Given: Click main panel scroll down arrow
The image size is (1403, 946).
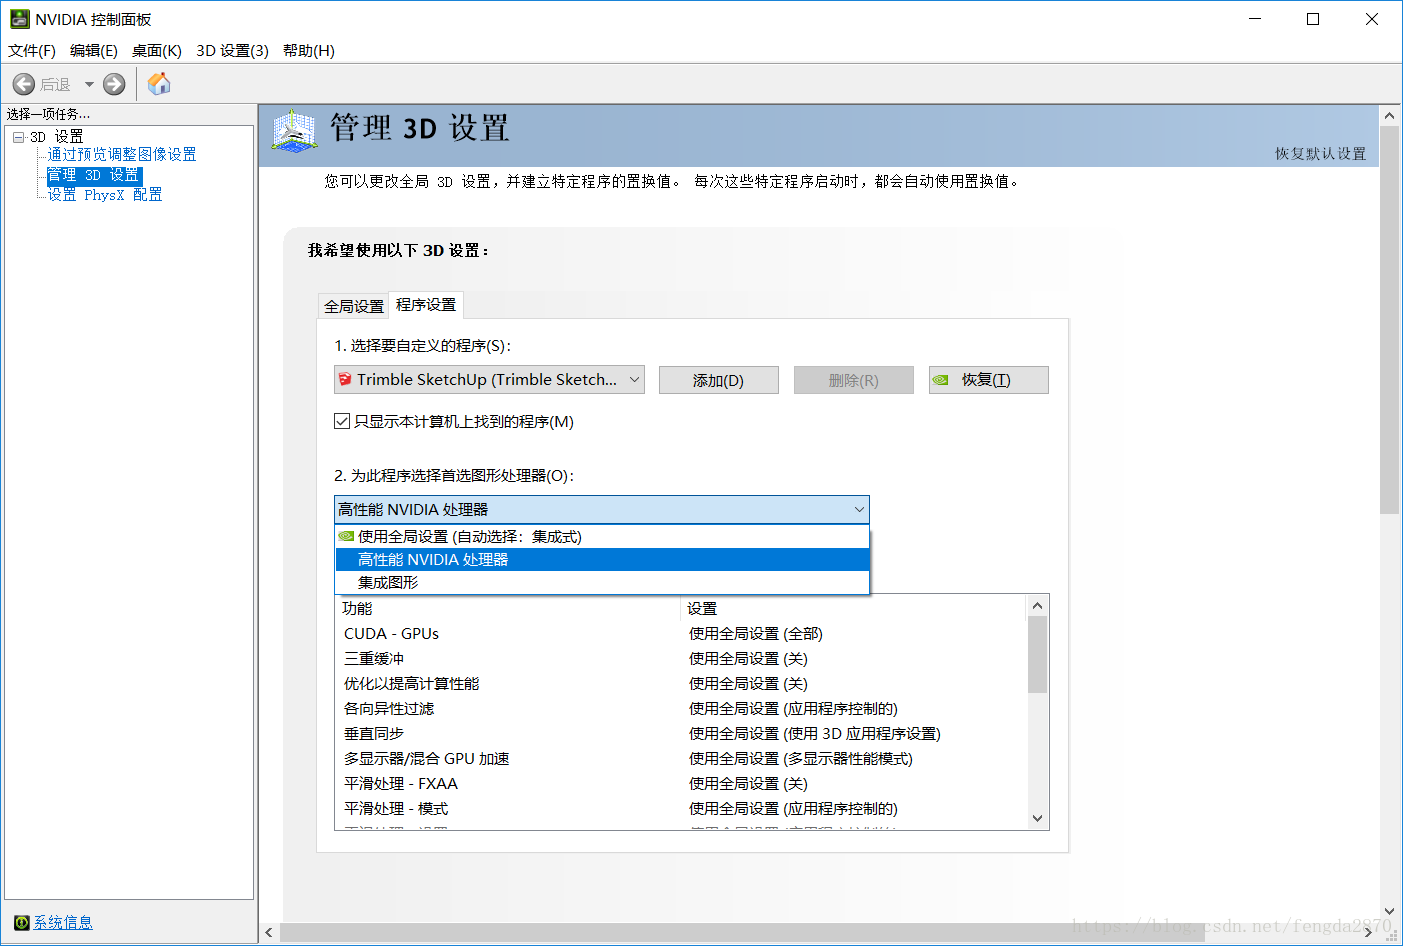Looking at the screenshot, I should coord(1389,911).
